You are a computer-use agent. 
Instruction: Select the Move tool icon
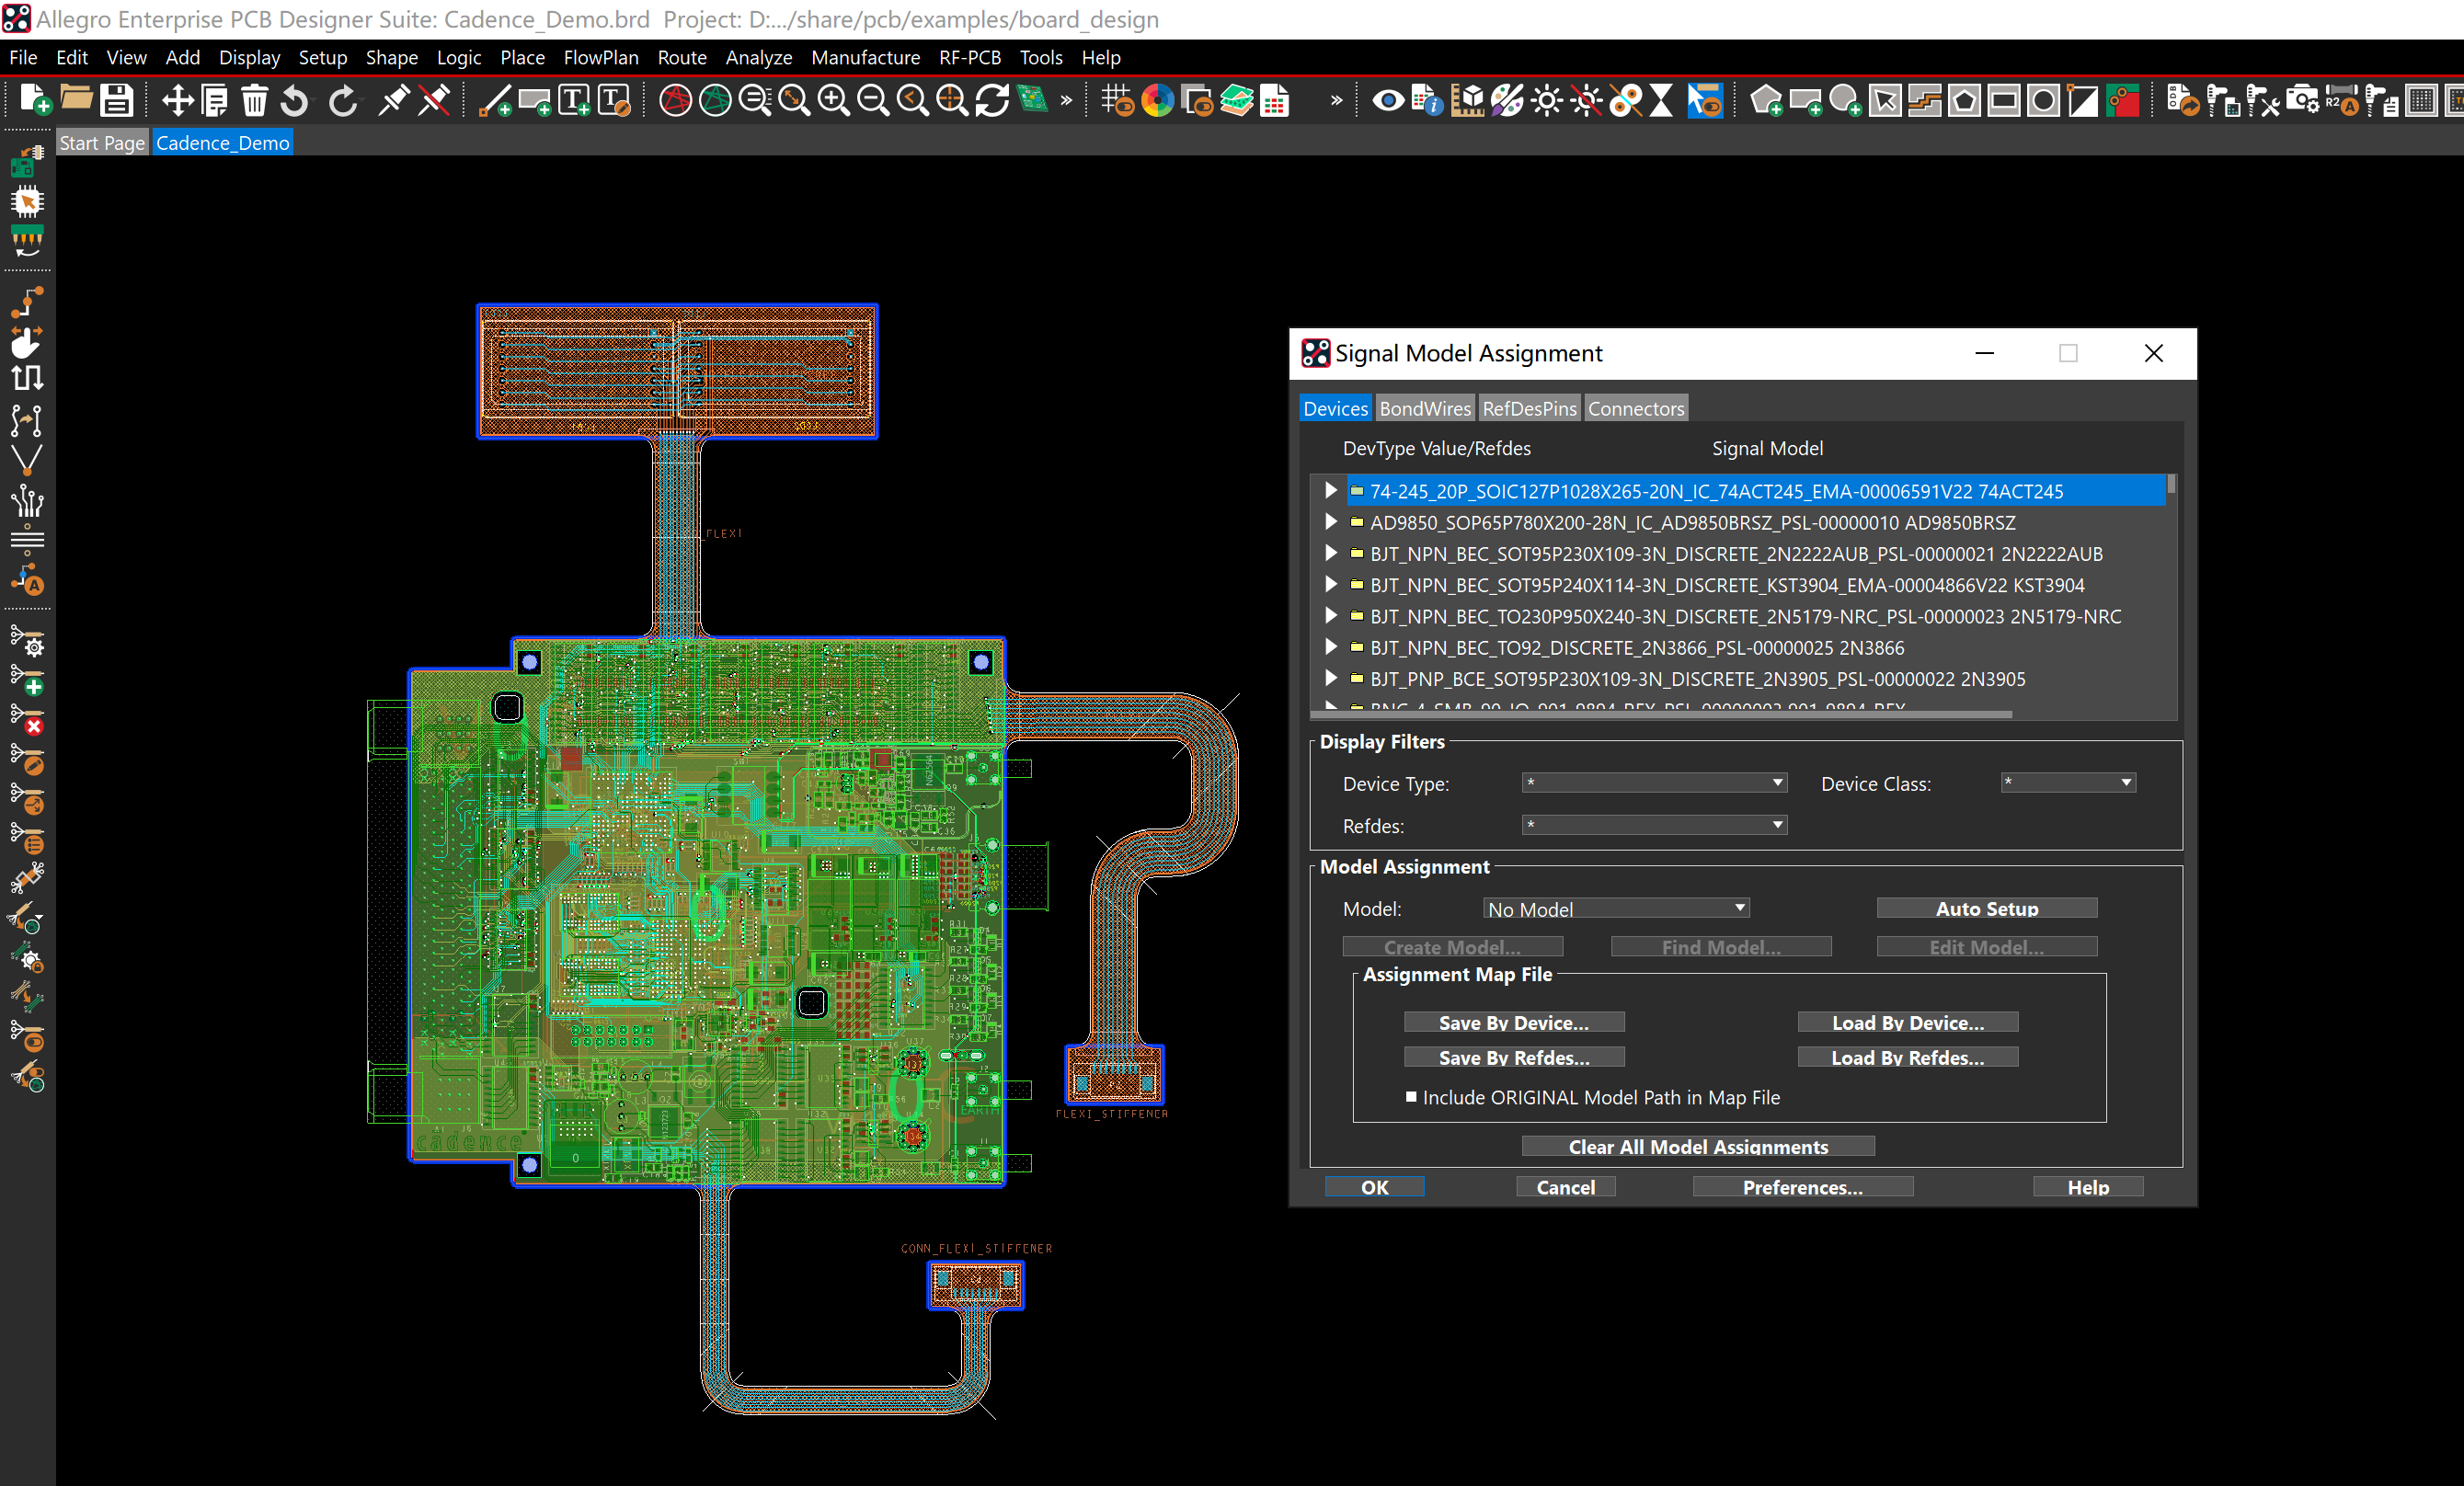tap(177, 100)
